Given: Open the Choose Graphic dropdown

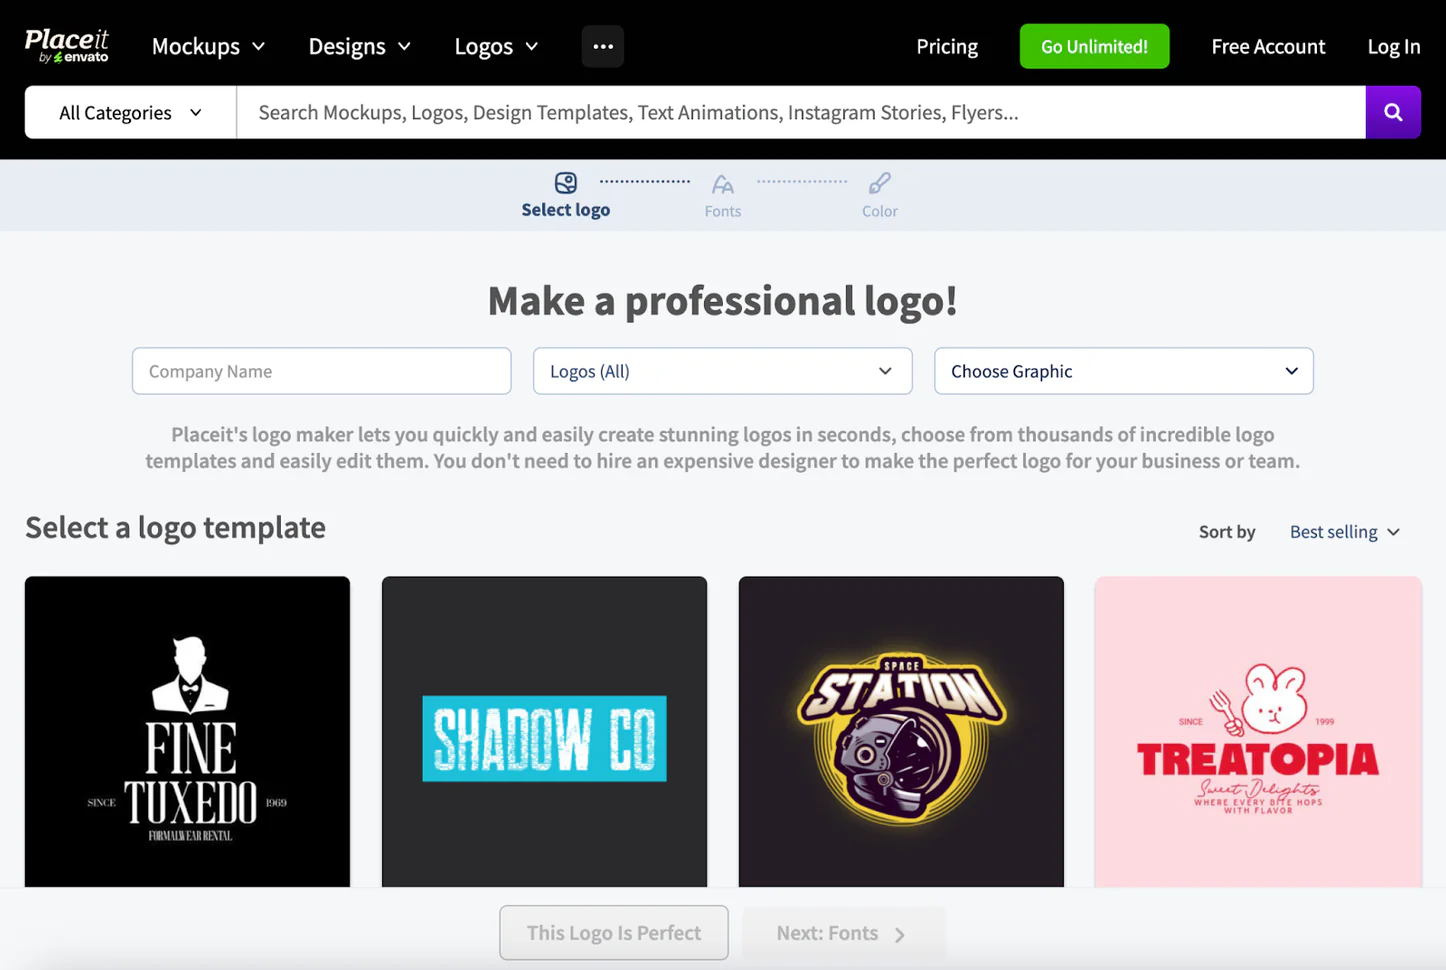Looking at the screenshot, I should (x=1123, y=371).
